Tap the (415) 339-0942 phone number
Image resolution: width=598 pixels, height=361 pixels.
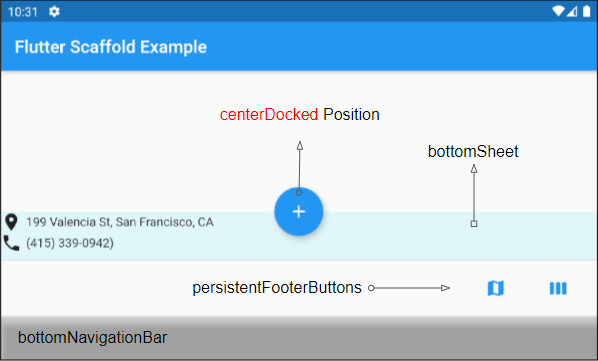(x=70, y=243)
